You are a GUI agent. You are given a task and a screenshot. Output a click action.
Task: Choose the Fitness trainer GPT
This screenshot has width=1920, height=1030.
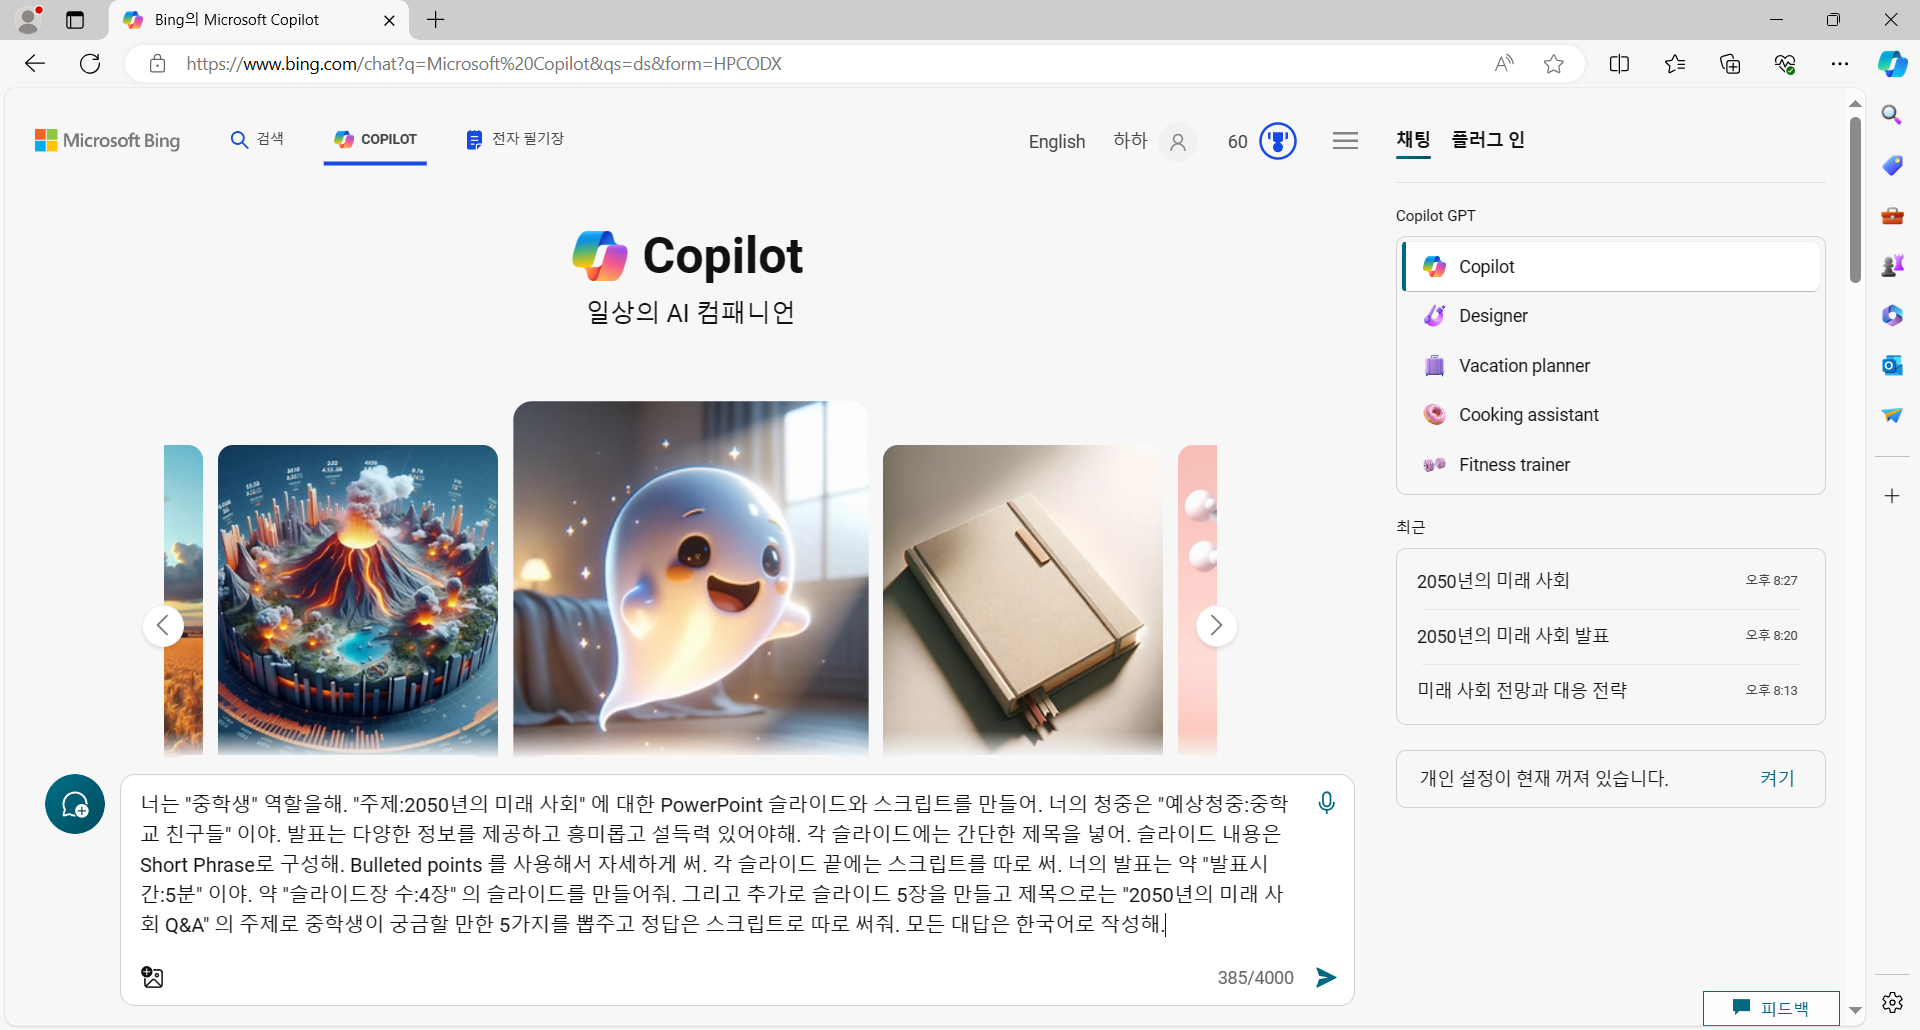(1611, 465)
